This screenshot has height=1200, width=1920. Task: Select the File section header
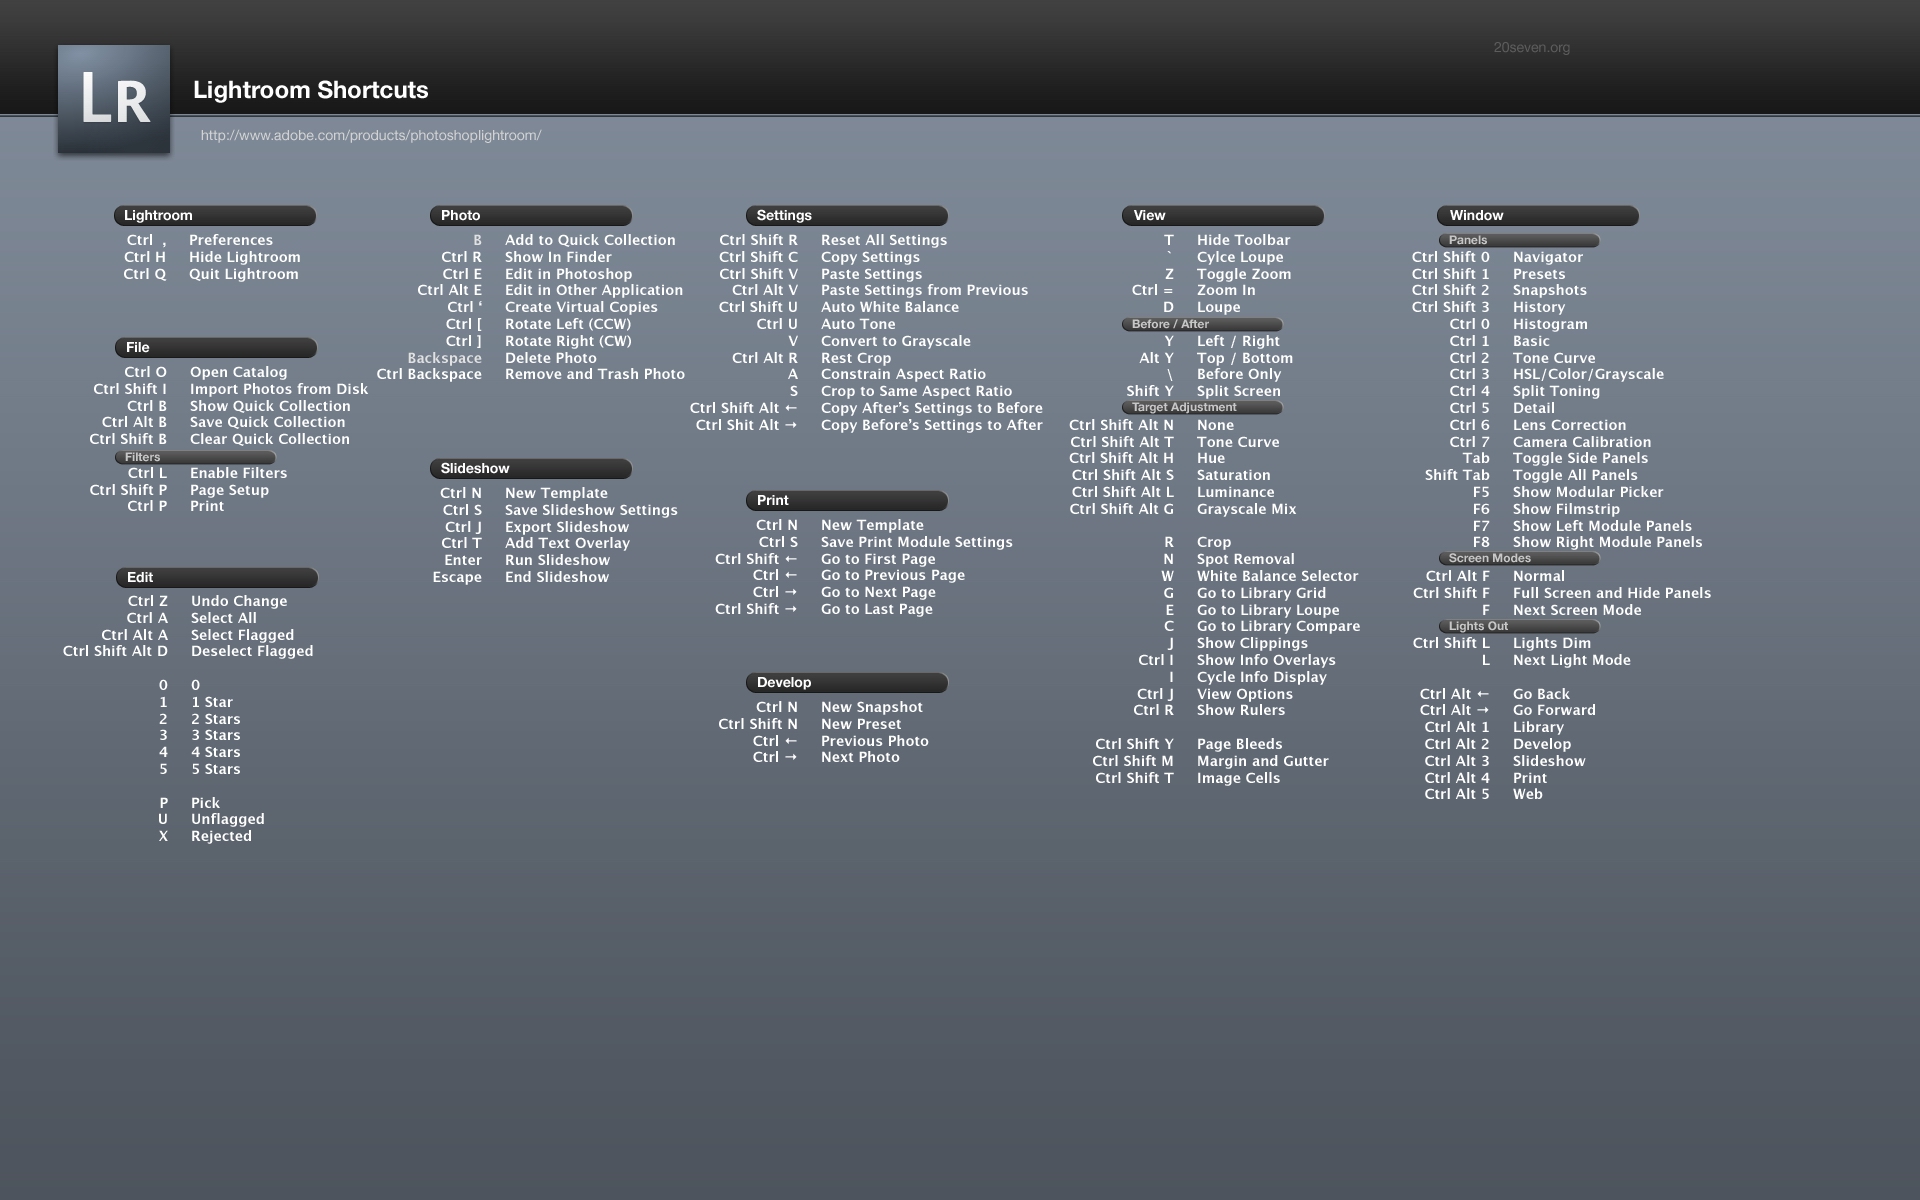click(215, 348)
